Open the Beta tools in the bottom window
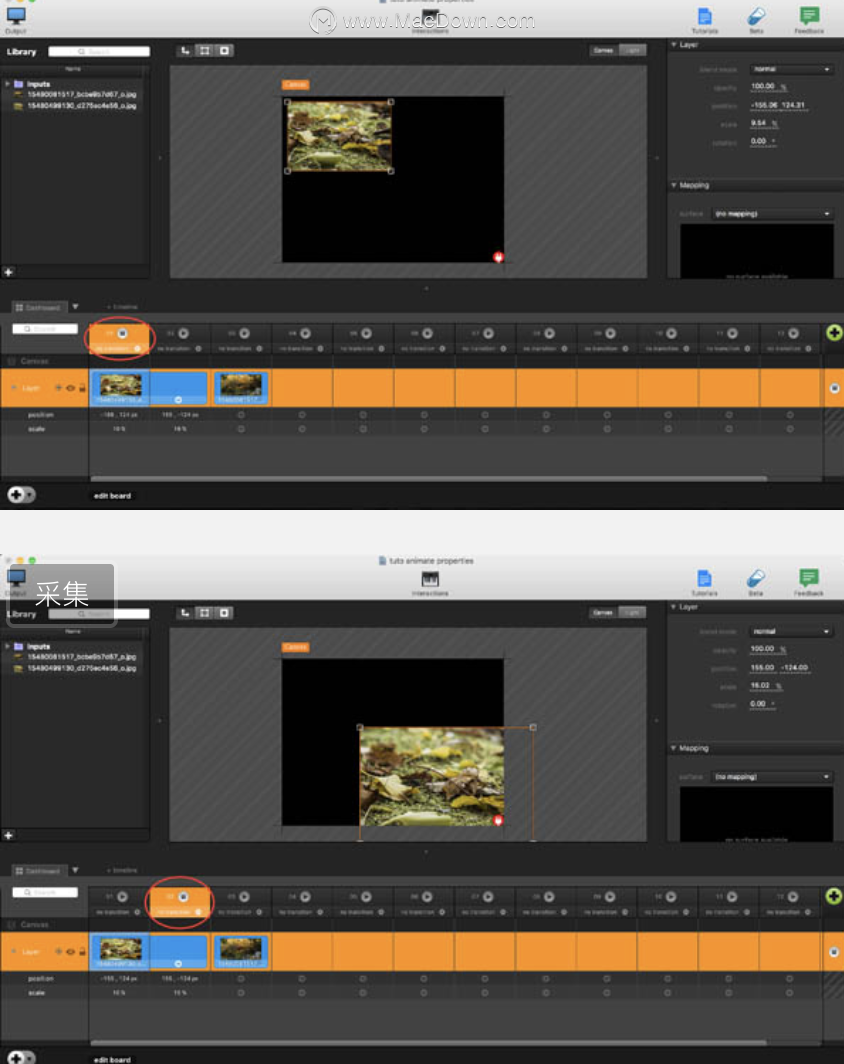Image resolution: width=844 pixels, height=1064 pixels. (756, 582)
